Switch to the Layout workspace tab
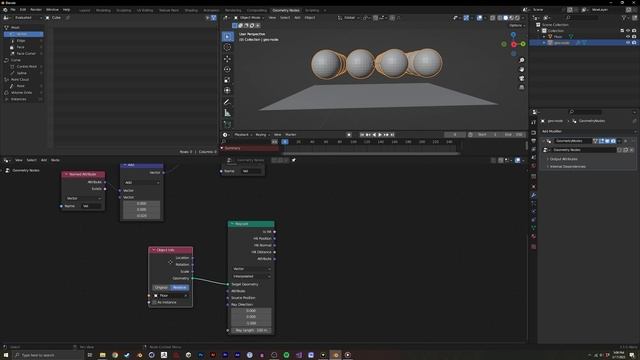Screen dimensions: 640x360 coord(84,10)
